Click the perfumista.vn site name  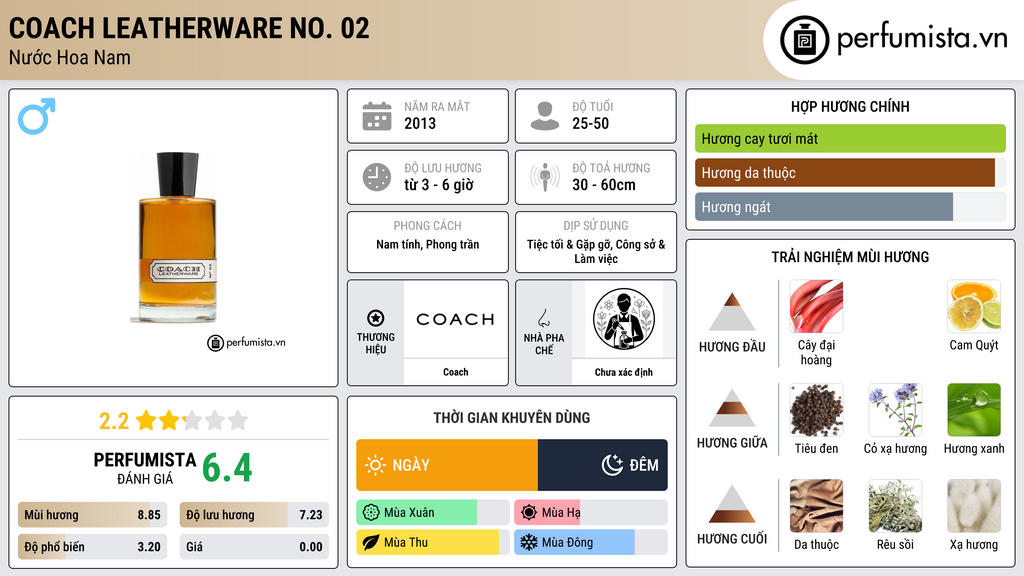pos(922,39)
